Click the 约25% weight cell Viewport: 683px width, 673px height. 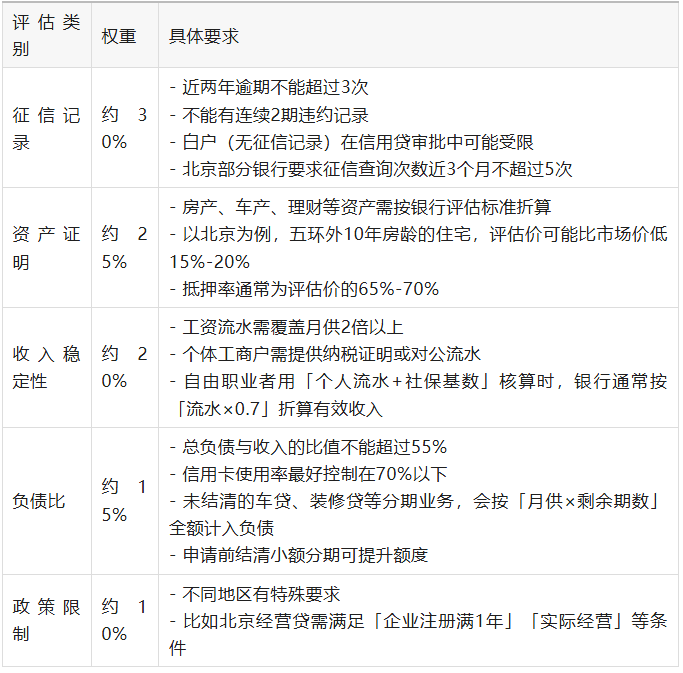pyautogui.click(x=124, y=248)
